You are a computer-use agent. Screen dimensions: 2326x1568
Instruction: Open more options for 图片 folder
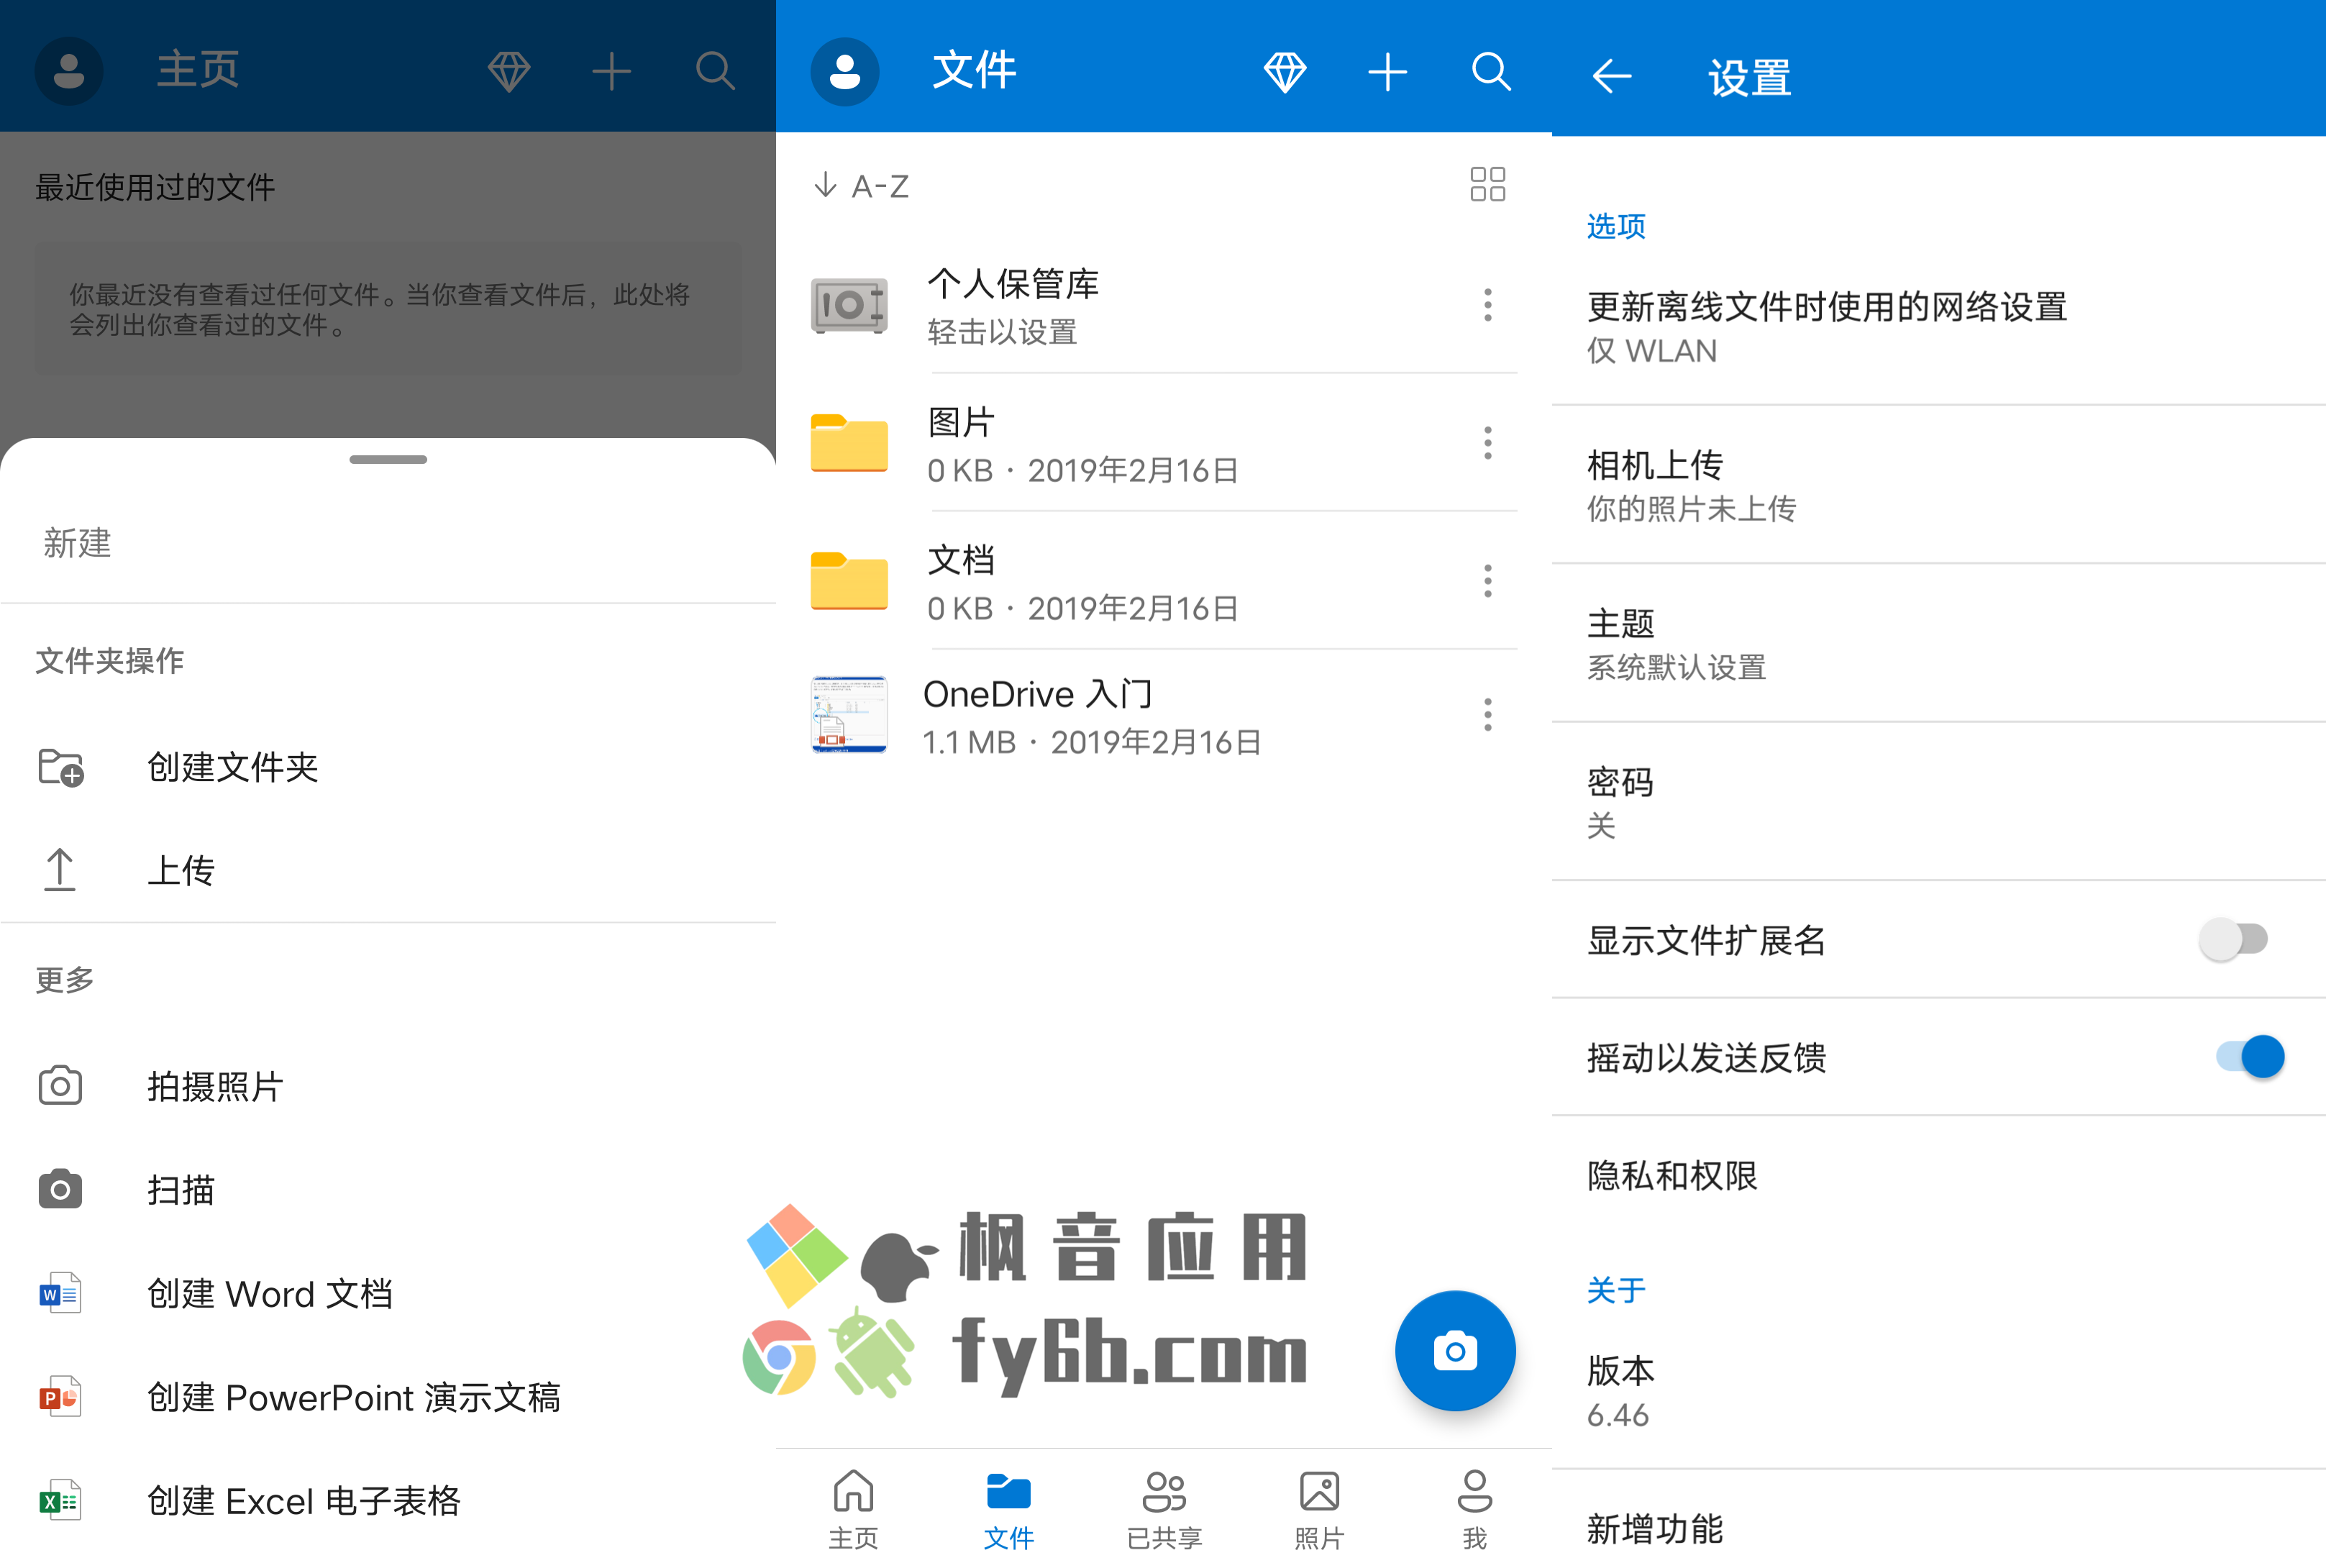(1488, 443)
